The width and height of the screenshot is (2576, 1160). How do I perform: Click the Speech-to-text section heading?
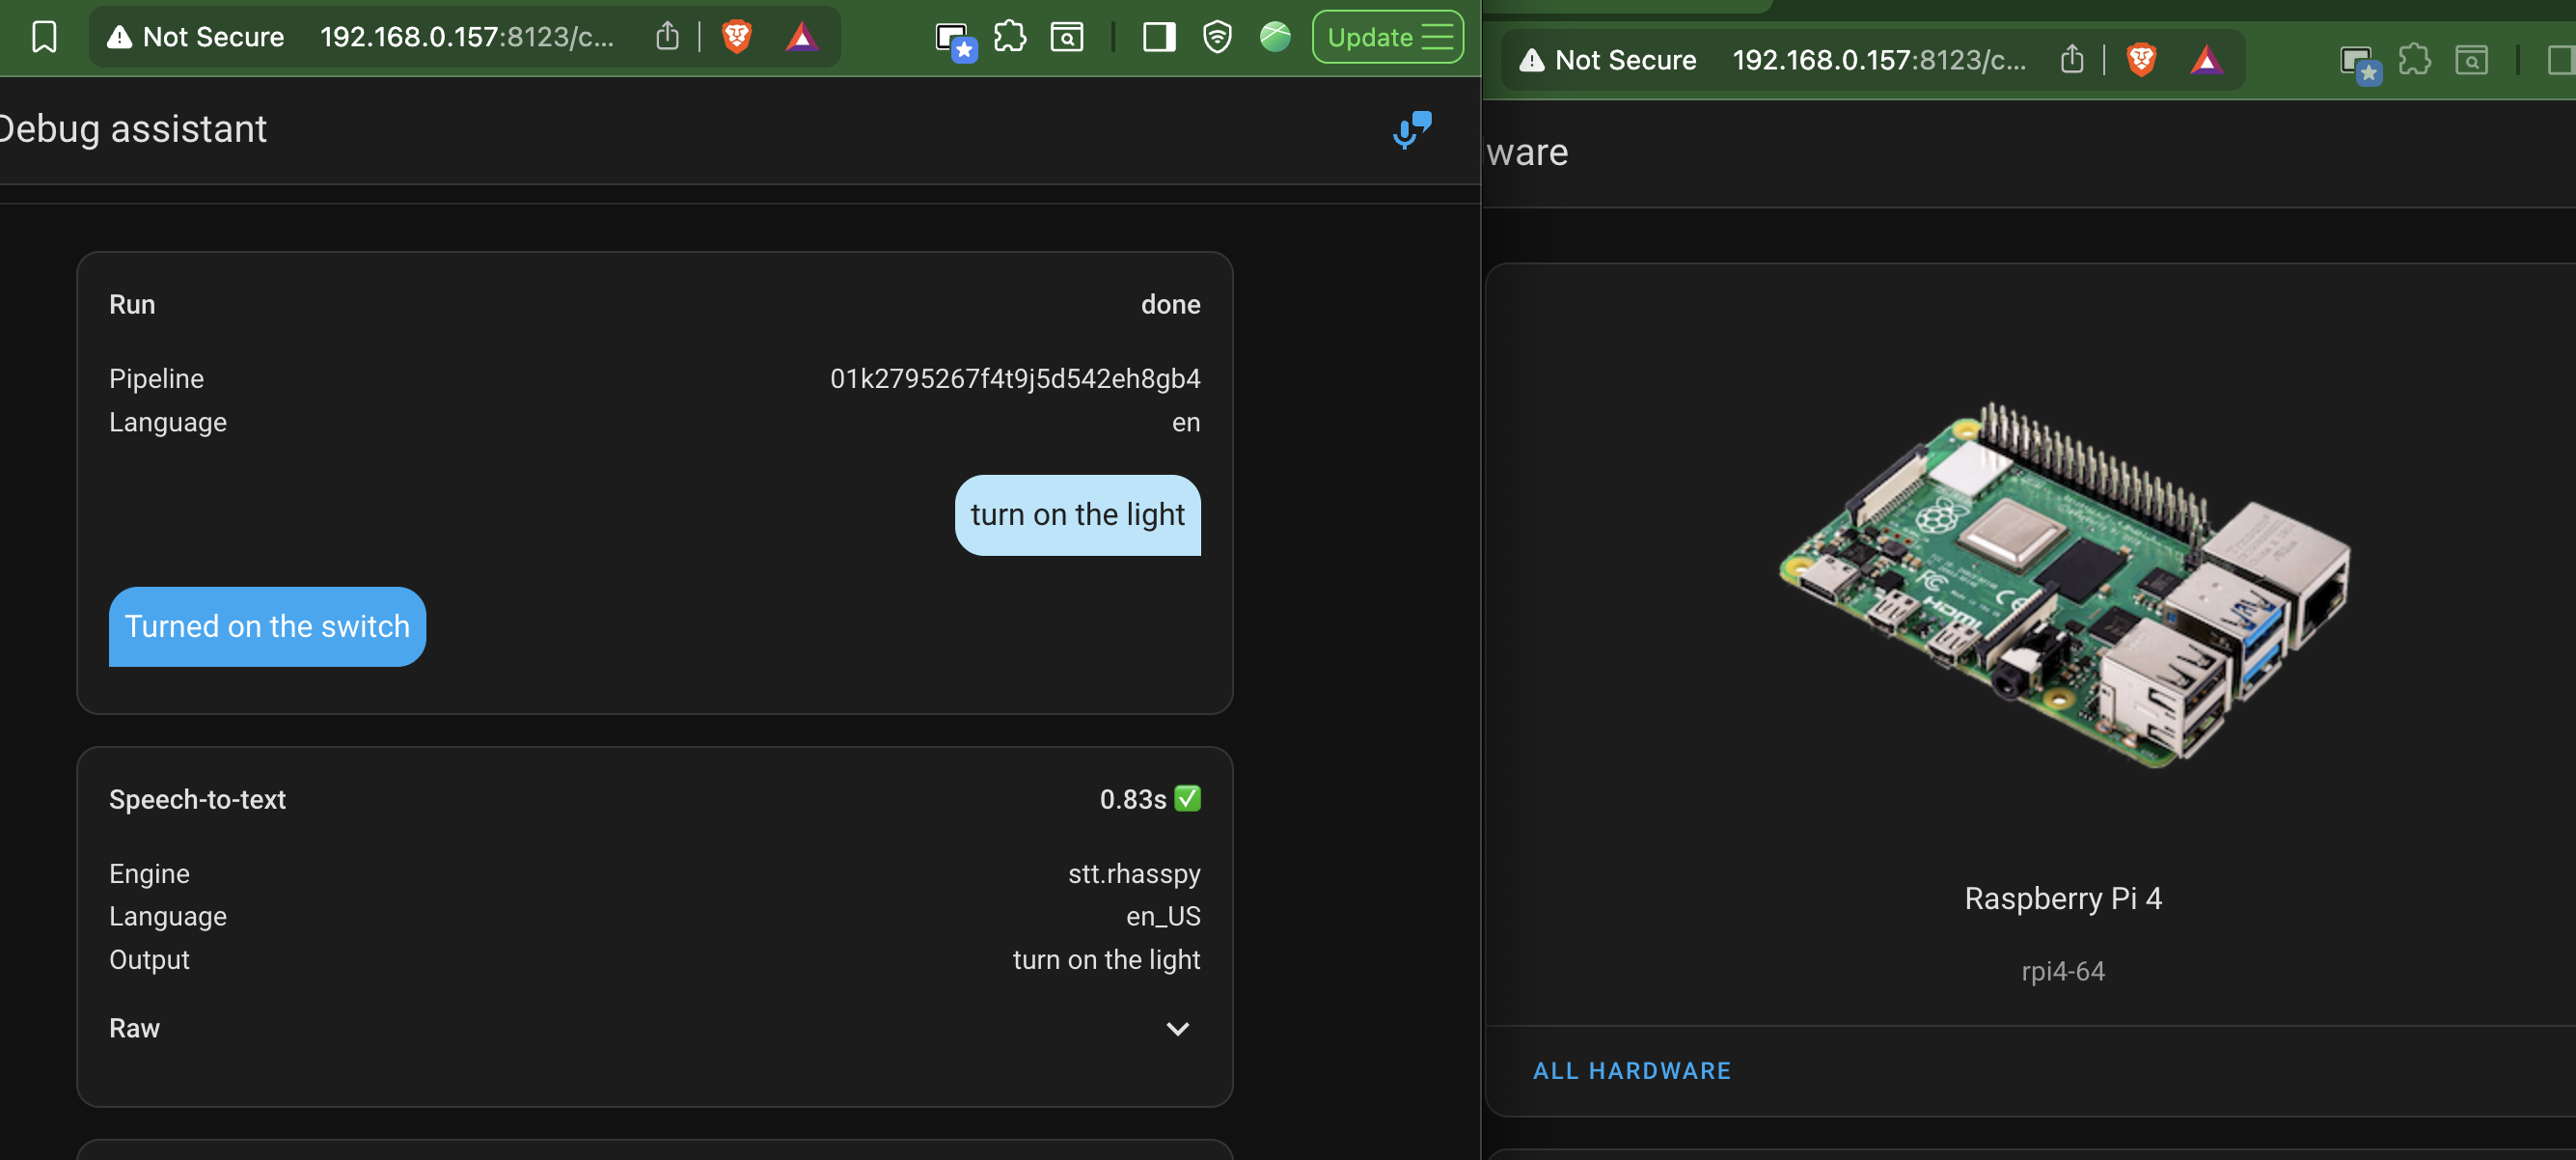[197, 799]
